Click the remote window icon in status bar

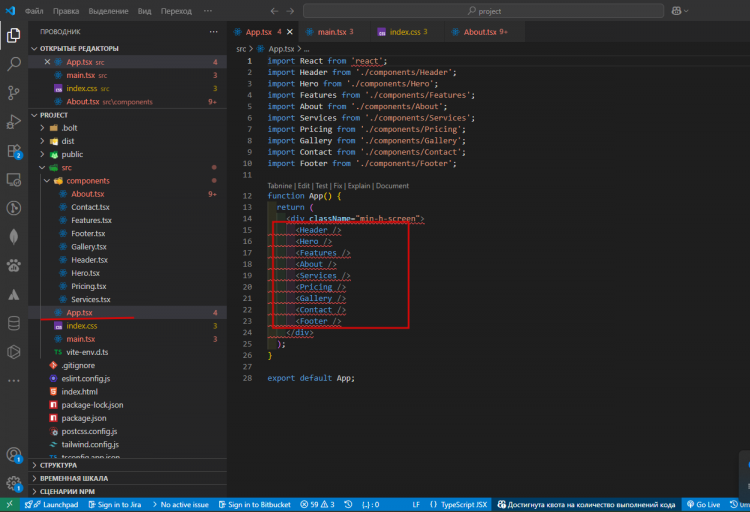(10, 504)
